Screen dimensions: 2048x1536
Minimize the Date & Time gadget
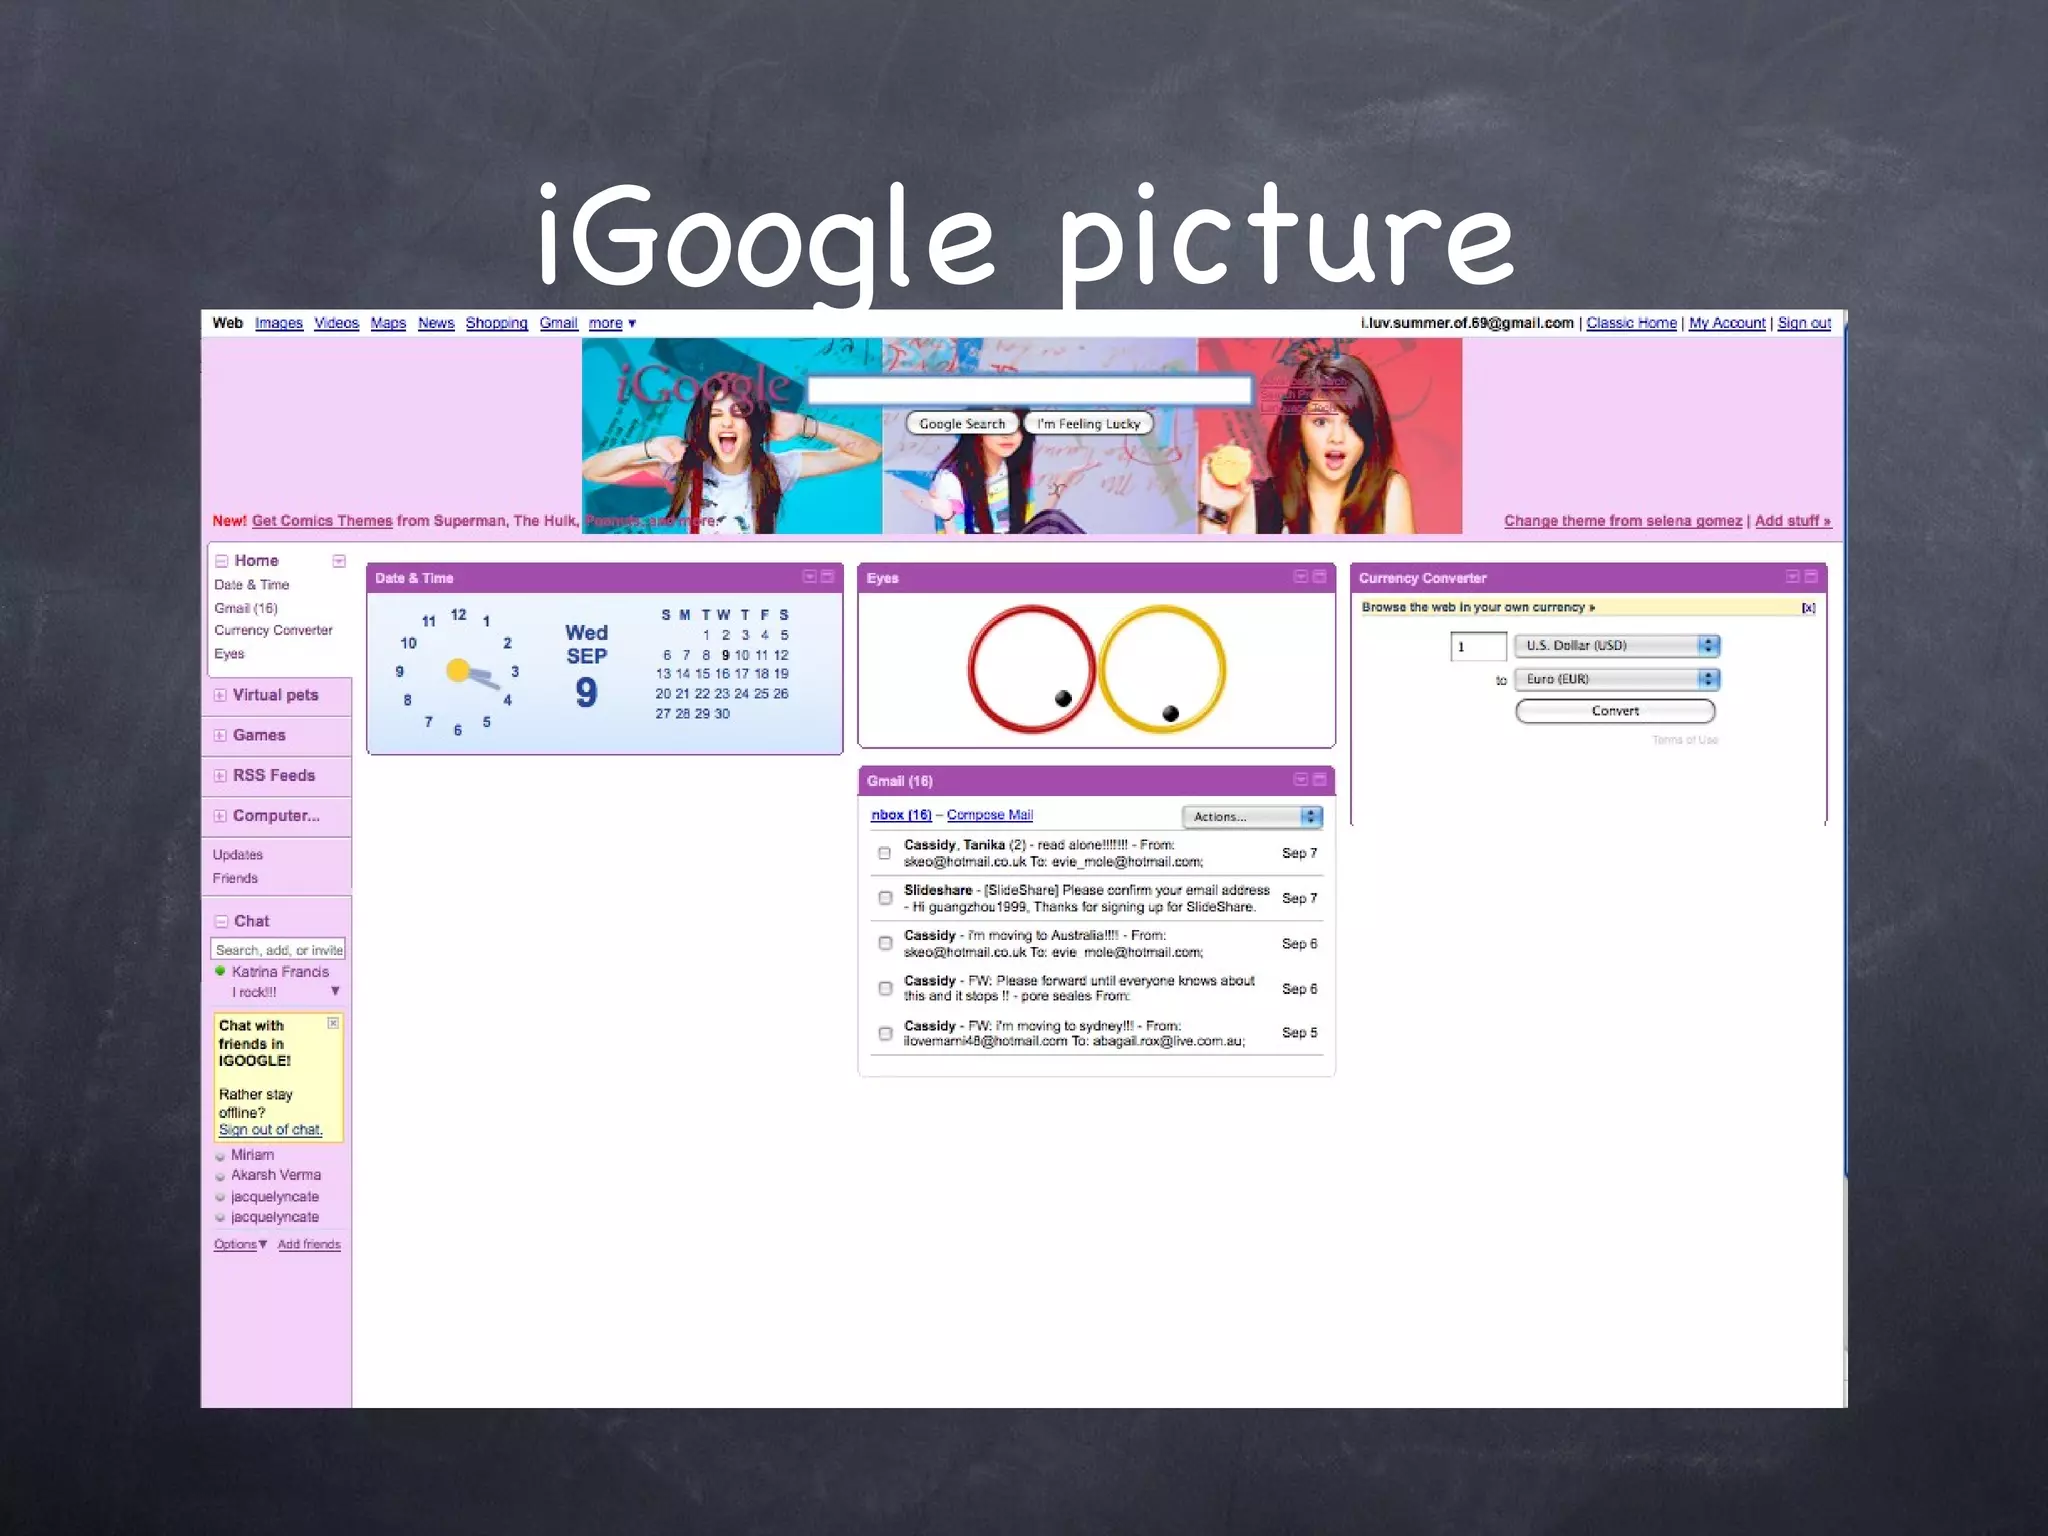coord(827,577)
